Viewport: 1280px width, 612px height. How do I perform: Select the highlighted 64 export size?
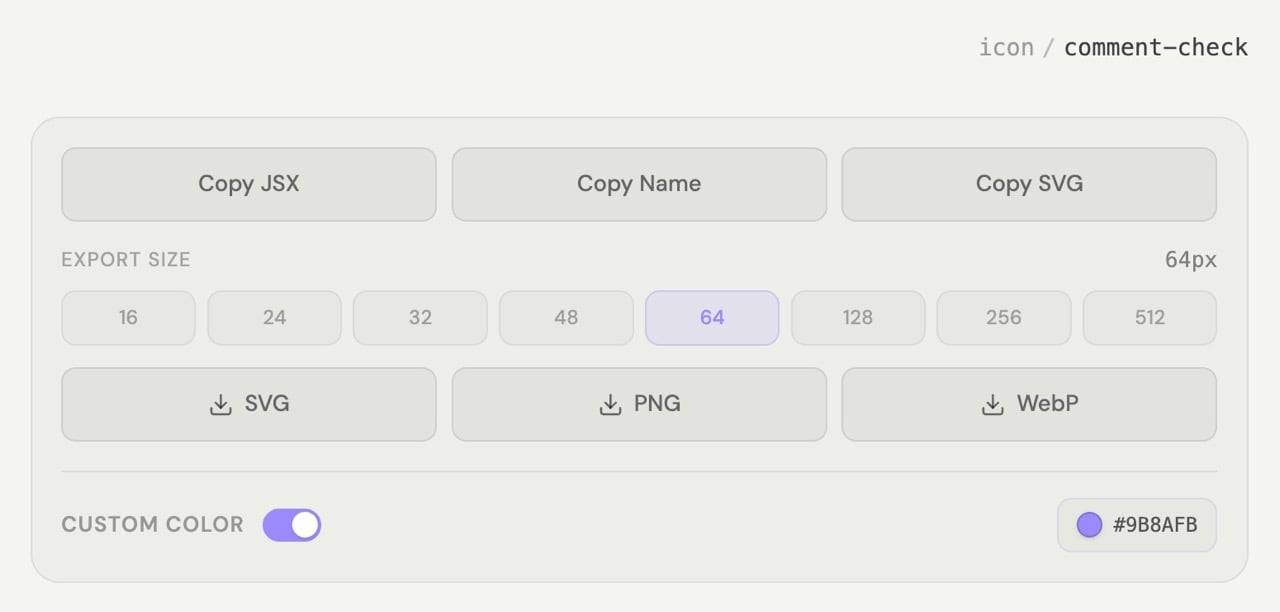point(712,318)
